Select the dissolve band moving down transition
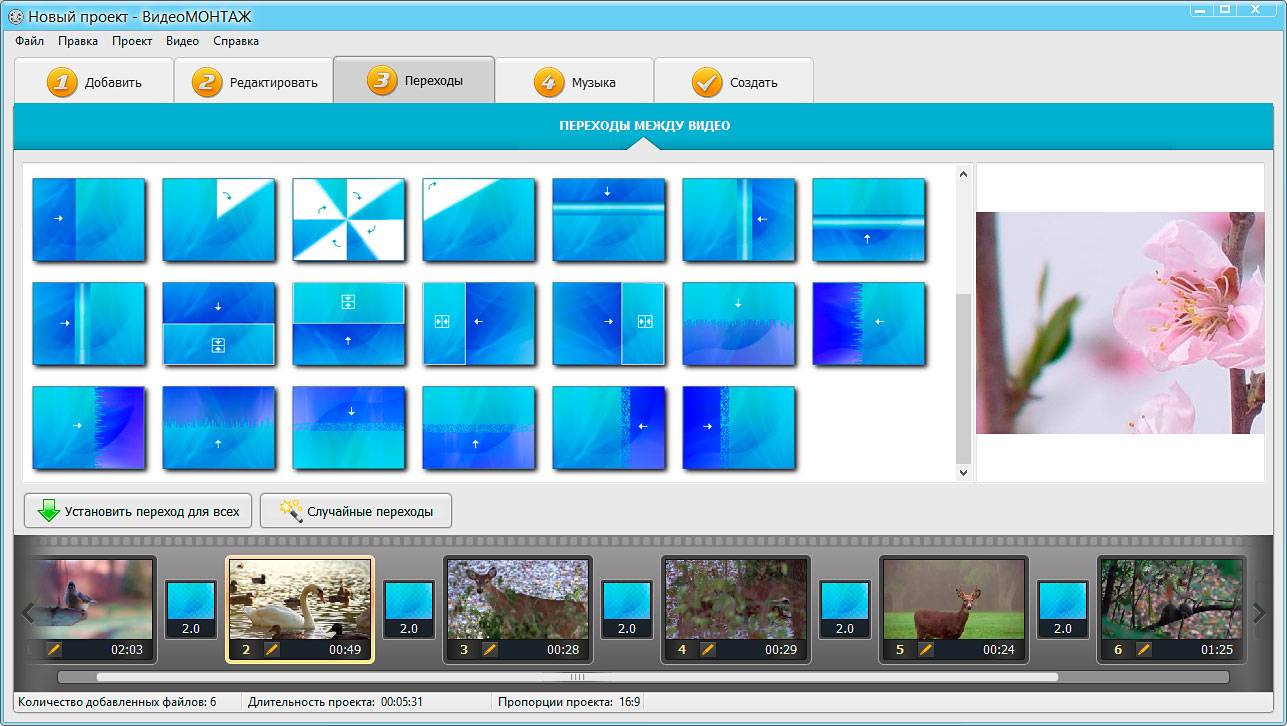The height and width of the screenshot is (726, 1287). tap(349, 428)
